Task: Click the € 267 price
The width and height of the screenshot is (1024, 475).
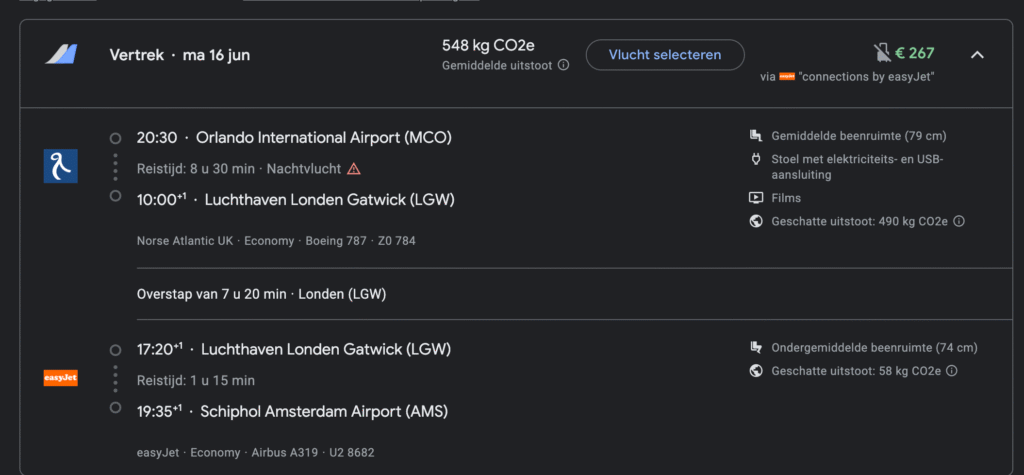Action: (x=914, y=54)
